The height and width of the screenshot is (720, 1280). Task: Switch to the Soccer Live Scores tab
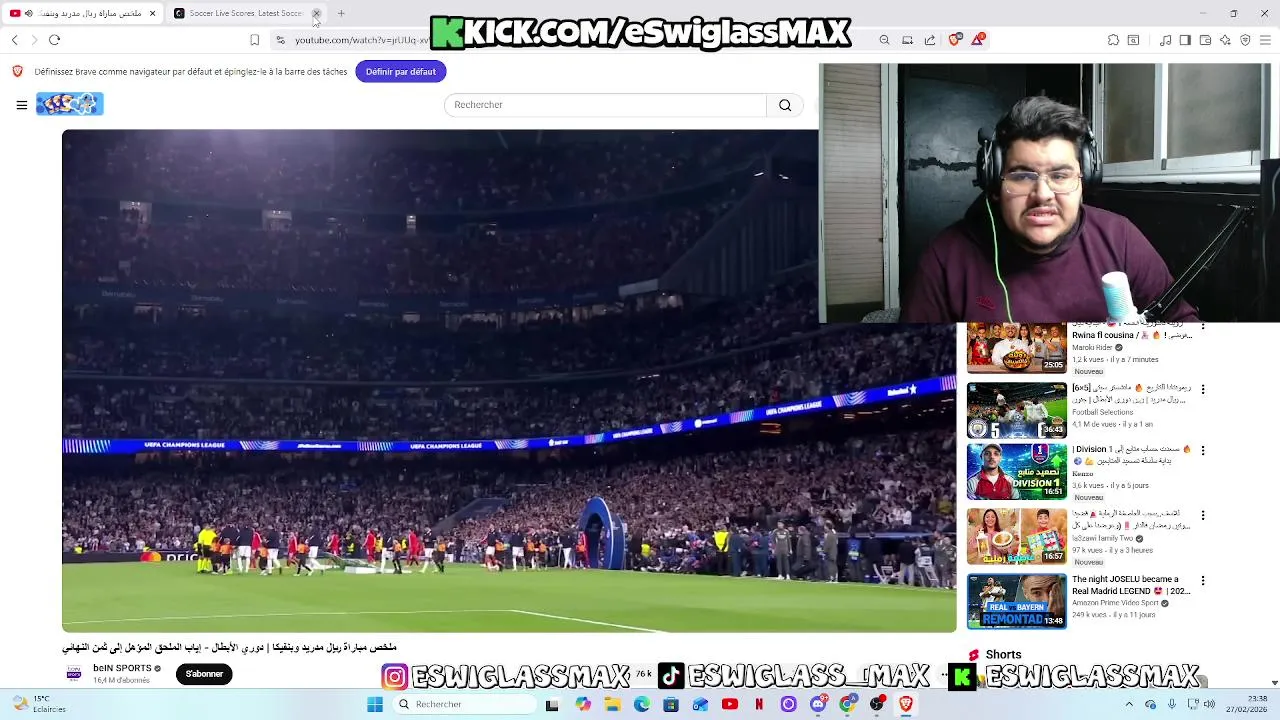coord(246,13)
